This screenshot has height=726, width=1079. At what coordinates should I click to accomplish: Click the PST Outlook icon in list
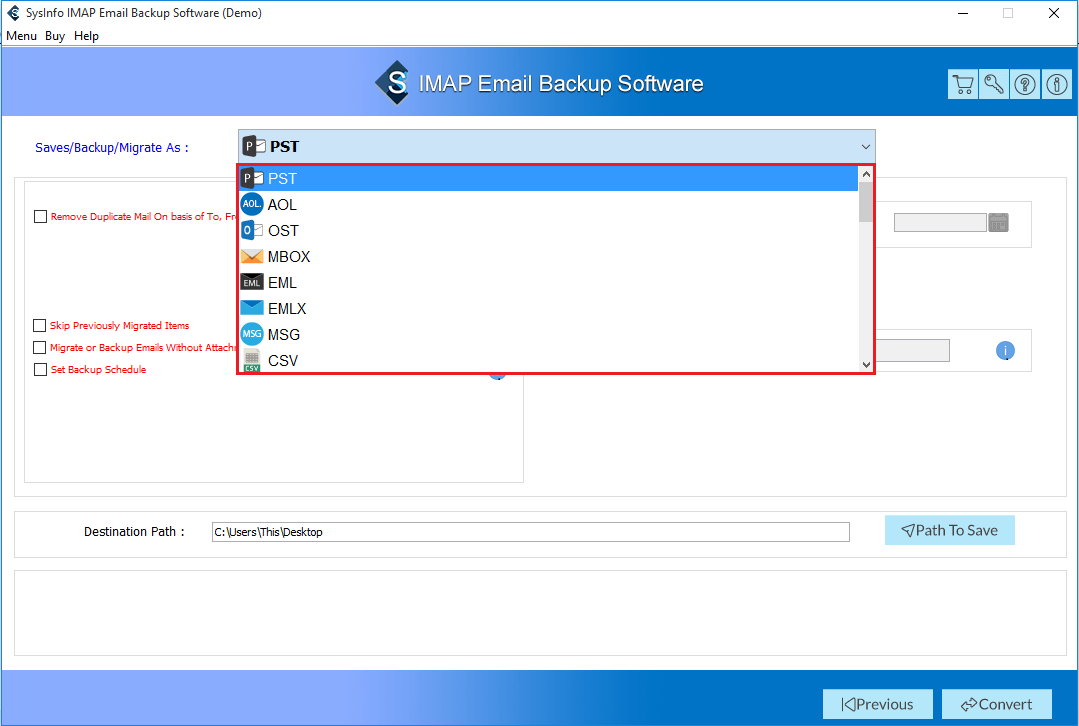pyautogui.click(x=252, y=178)
